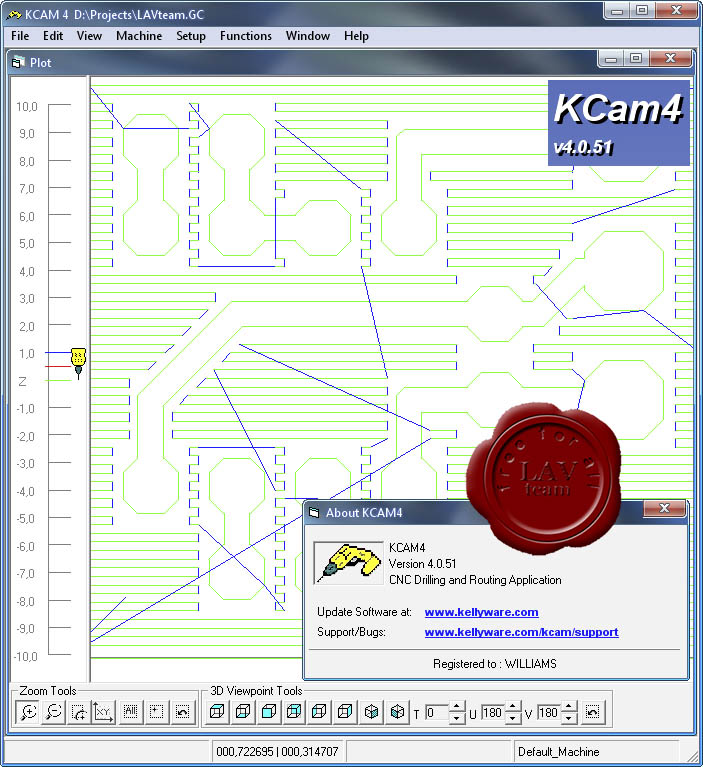Select the first 3D viewpoint cube

pos(217,711)
